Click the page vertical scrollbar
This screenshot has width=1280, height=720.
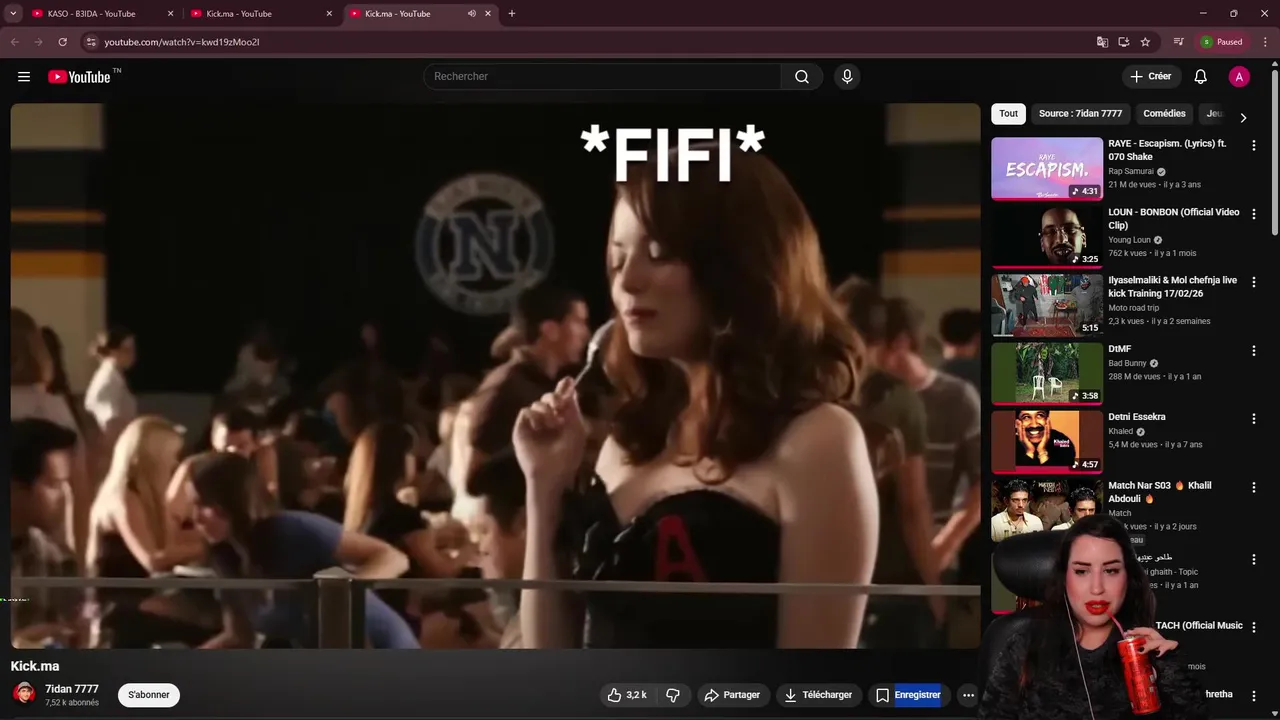coord(1274,150)
